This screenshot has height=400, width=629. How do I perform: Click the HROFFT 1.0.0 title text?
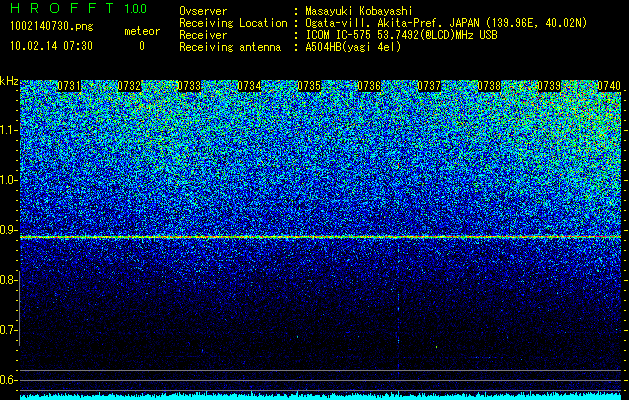pos(78,8)
